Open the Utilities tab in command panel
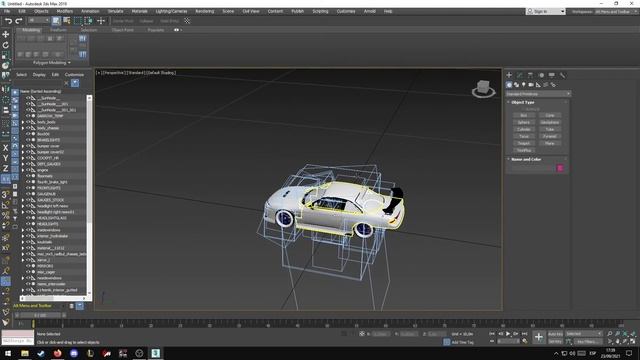Image resolution: width=640 pixels, height=360 pixels. [562, 75]
